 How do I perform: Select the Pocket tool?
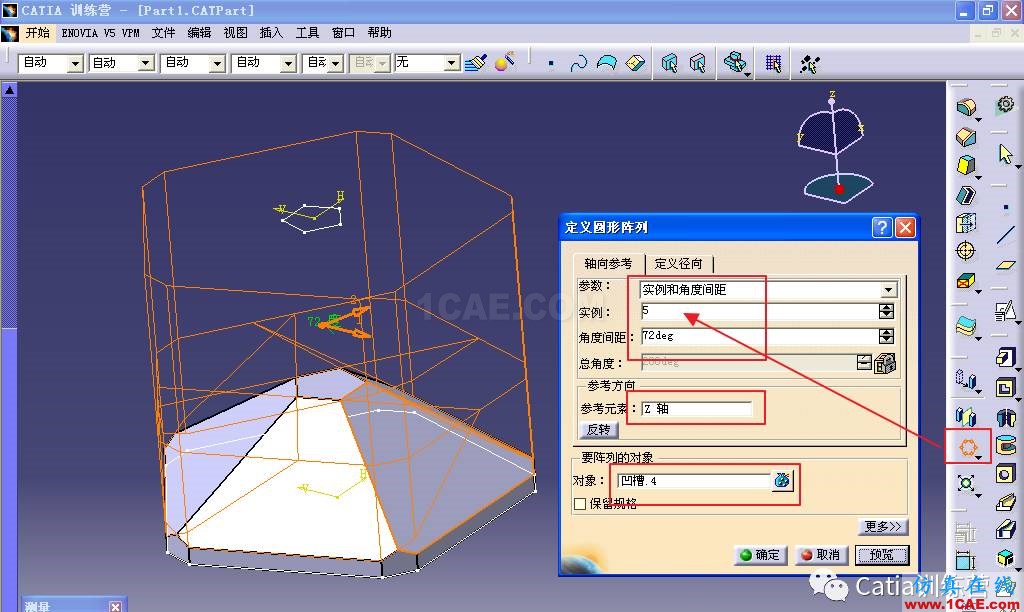coord(1006,387)
